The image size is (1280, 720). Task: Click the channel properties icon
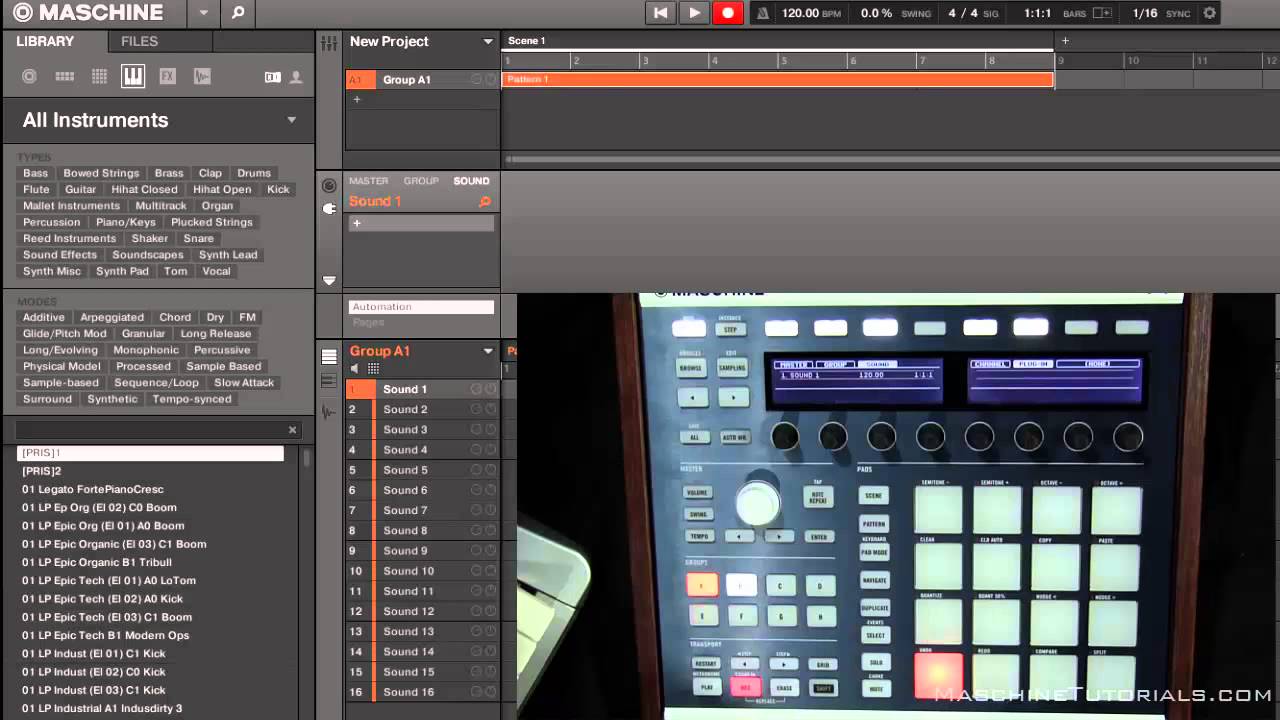[x=329, y=186]
